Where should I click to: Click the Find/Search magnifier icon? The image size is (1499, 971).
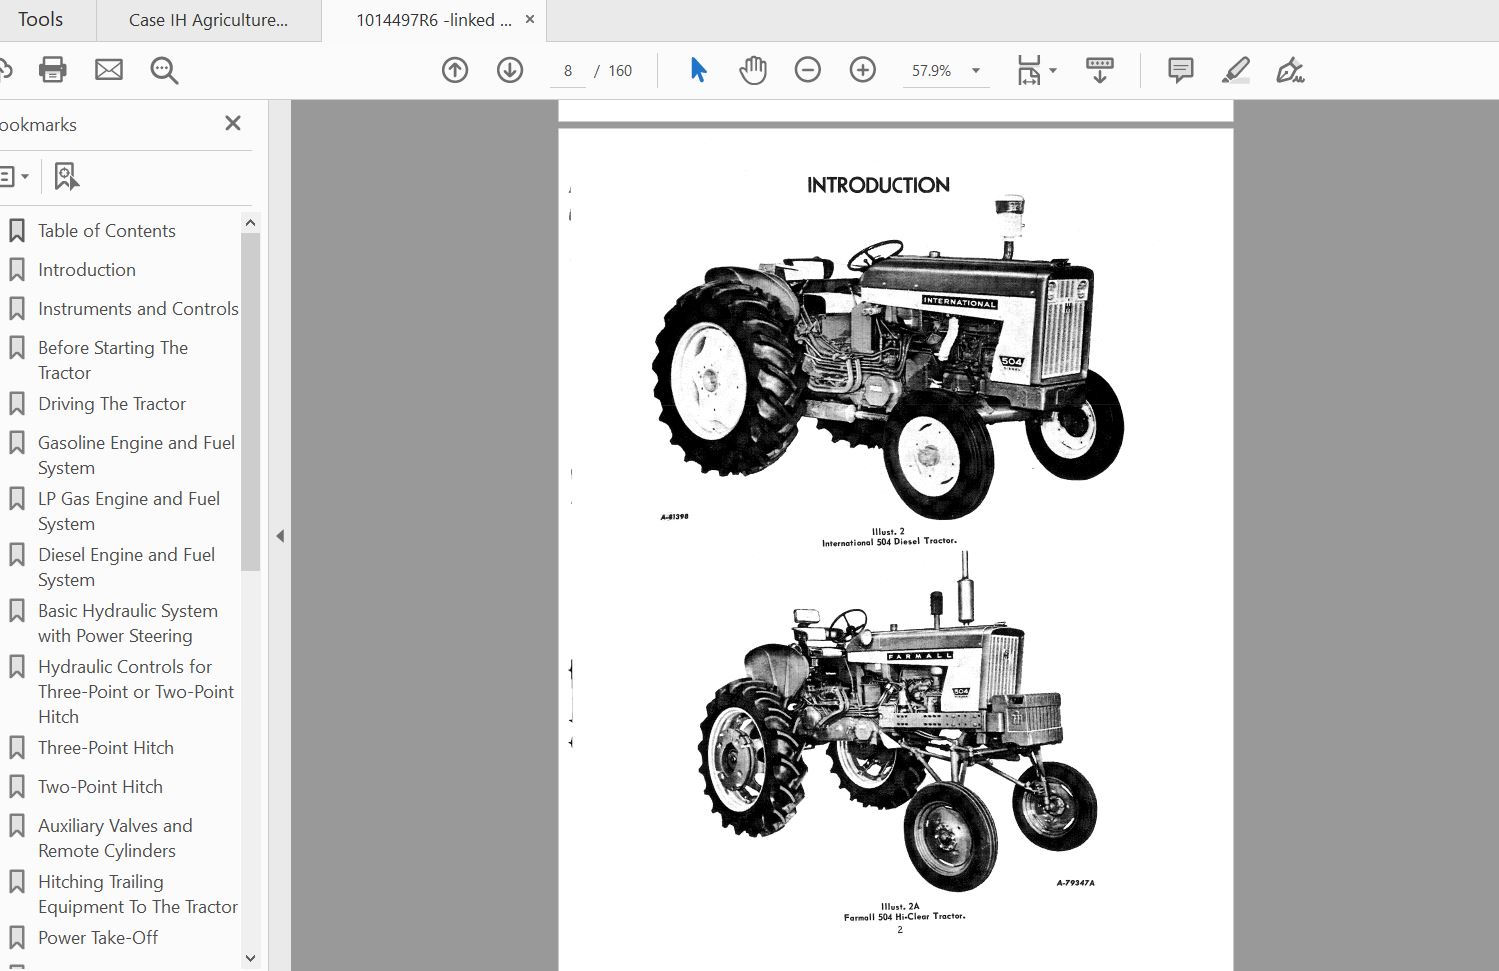coord(164,70)
